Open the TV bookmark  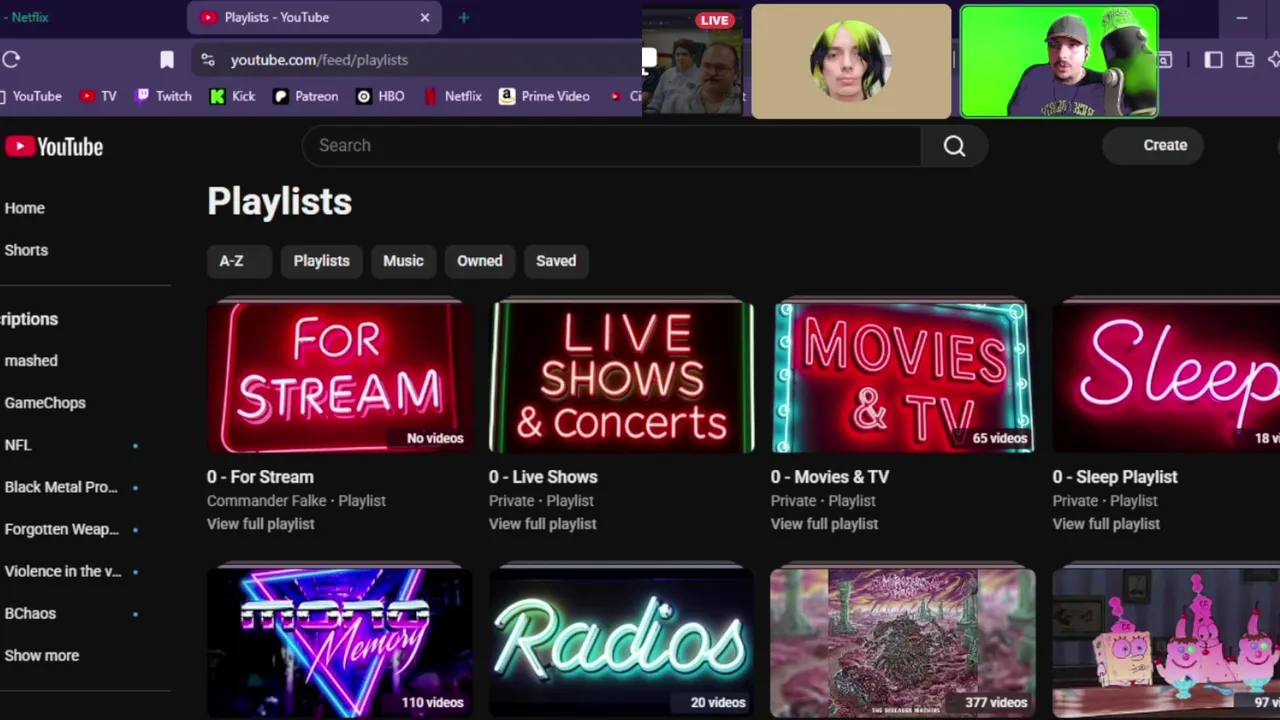point(98,96)
